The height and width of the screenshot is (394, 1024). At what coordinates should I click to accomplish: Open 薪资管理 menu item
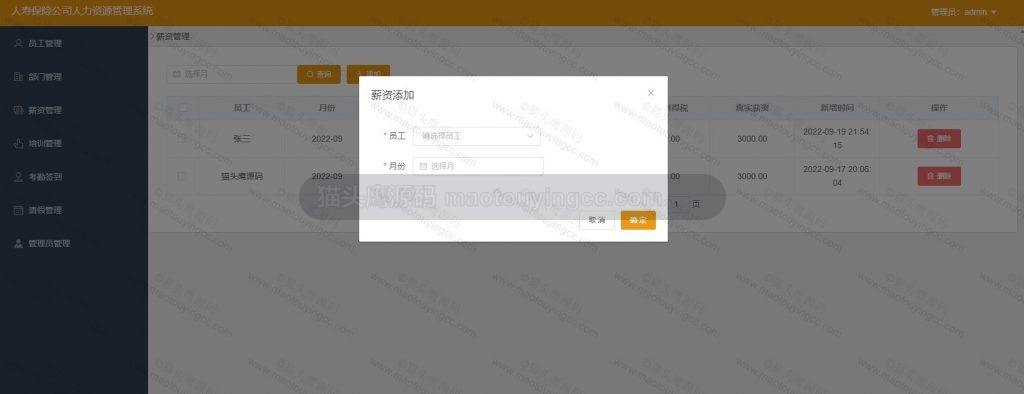click(74, 110)
